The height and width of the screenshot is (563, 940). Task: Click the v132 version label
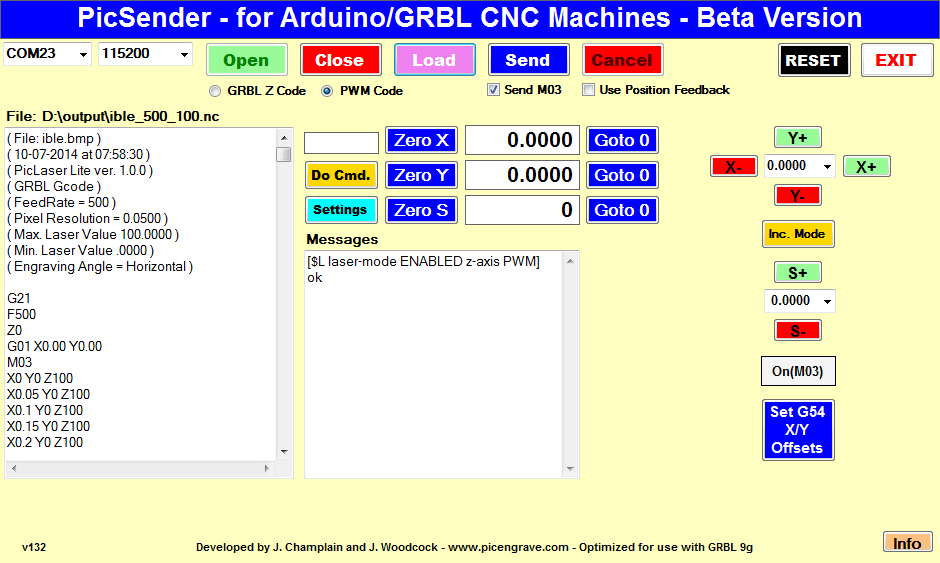pos(34,547)
